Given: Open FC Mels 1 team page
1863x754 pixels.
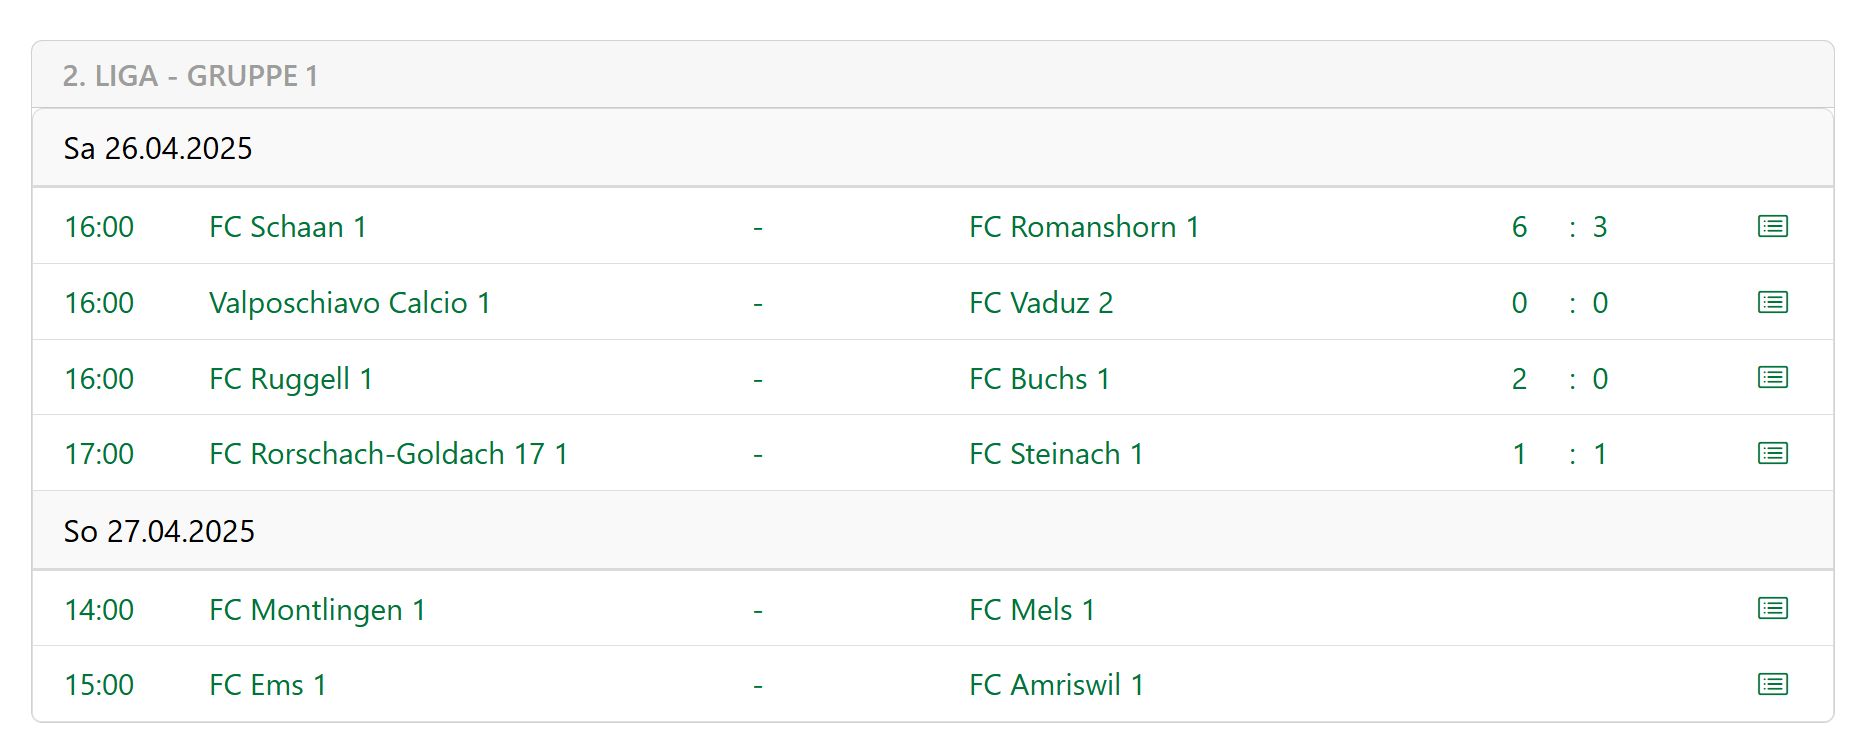Looking at the screenshot, I should 1032,610.
